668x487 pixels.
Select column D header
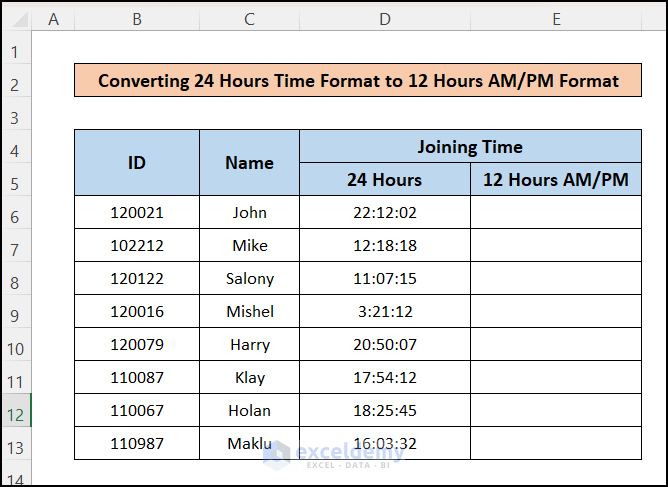385,19
